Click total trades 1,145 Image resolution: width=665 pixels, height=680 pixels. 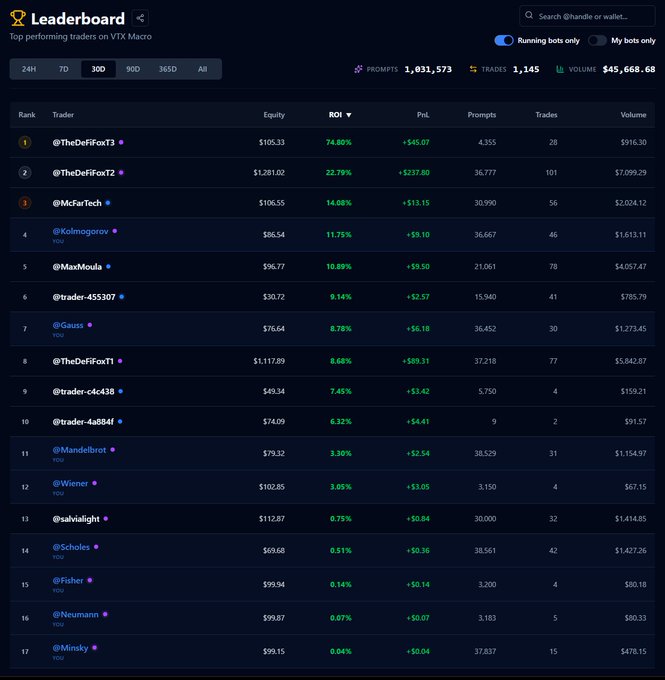(x=526, y=69)
